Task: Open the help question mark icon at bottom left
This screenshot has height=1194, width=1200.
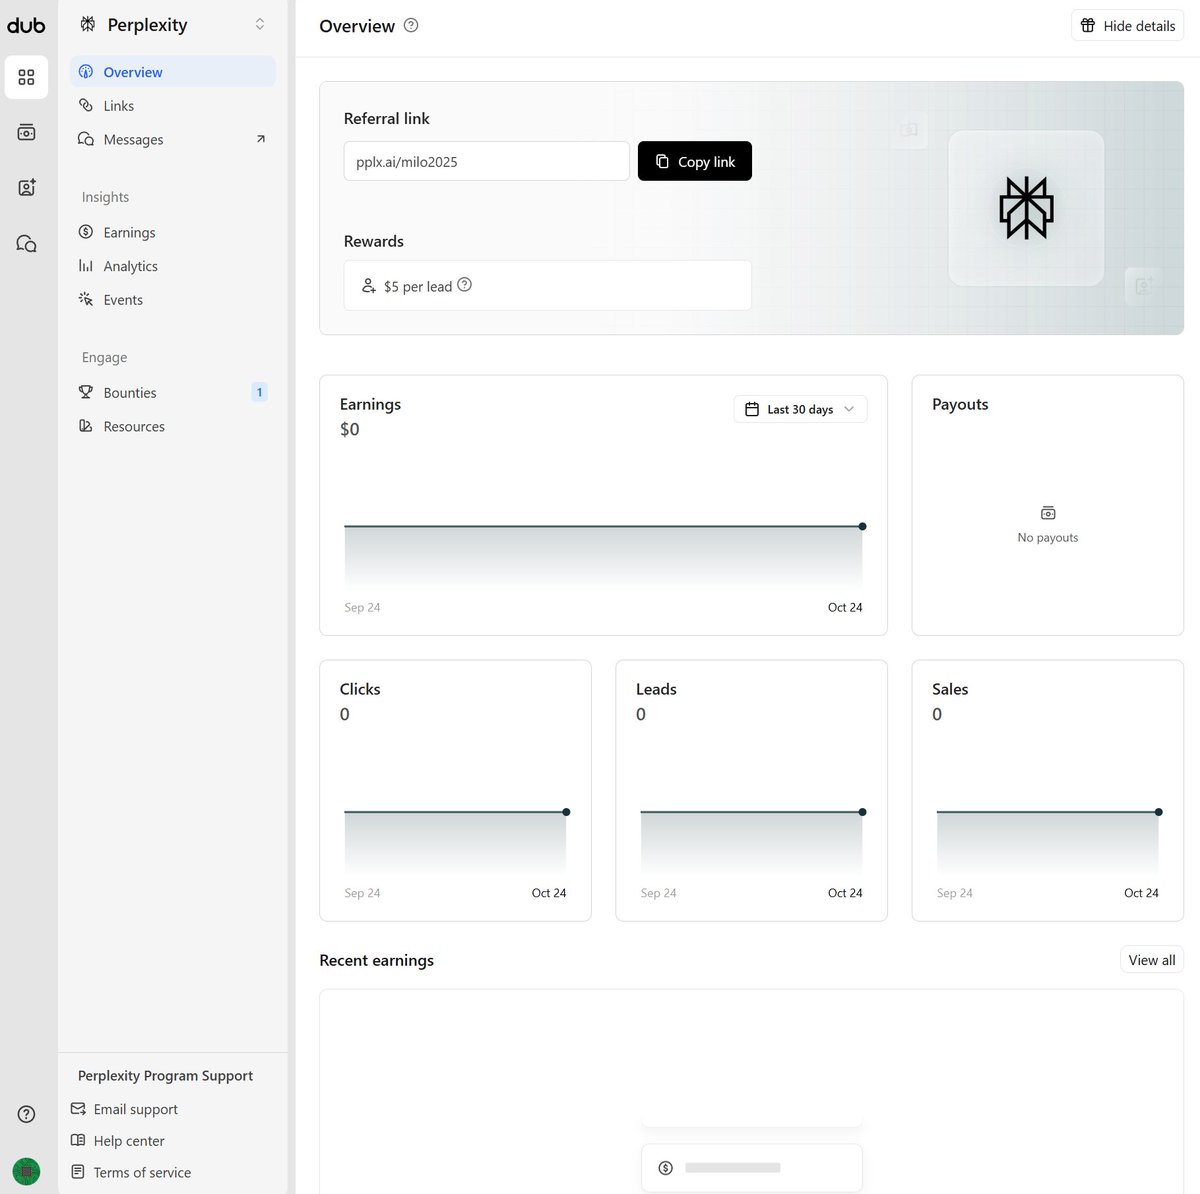Action: tap(26, 1114)
